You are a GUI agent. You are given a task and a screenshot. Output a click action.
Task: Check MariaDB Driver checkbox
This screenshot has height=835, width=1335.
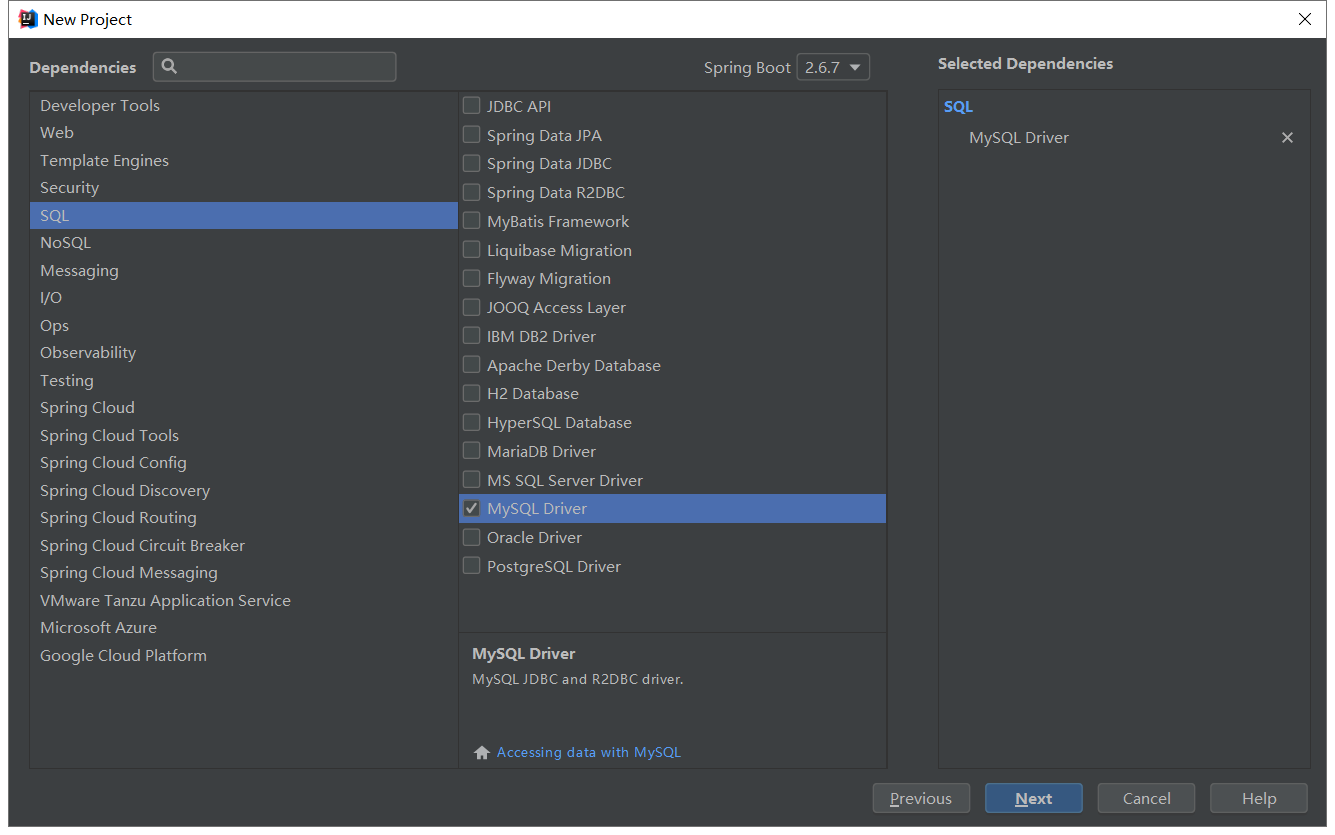tap(471, 450)
